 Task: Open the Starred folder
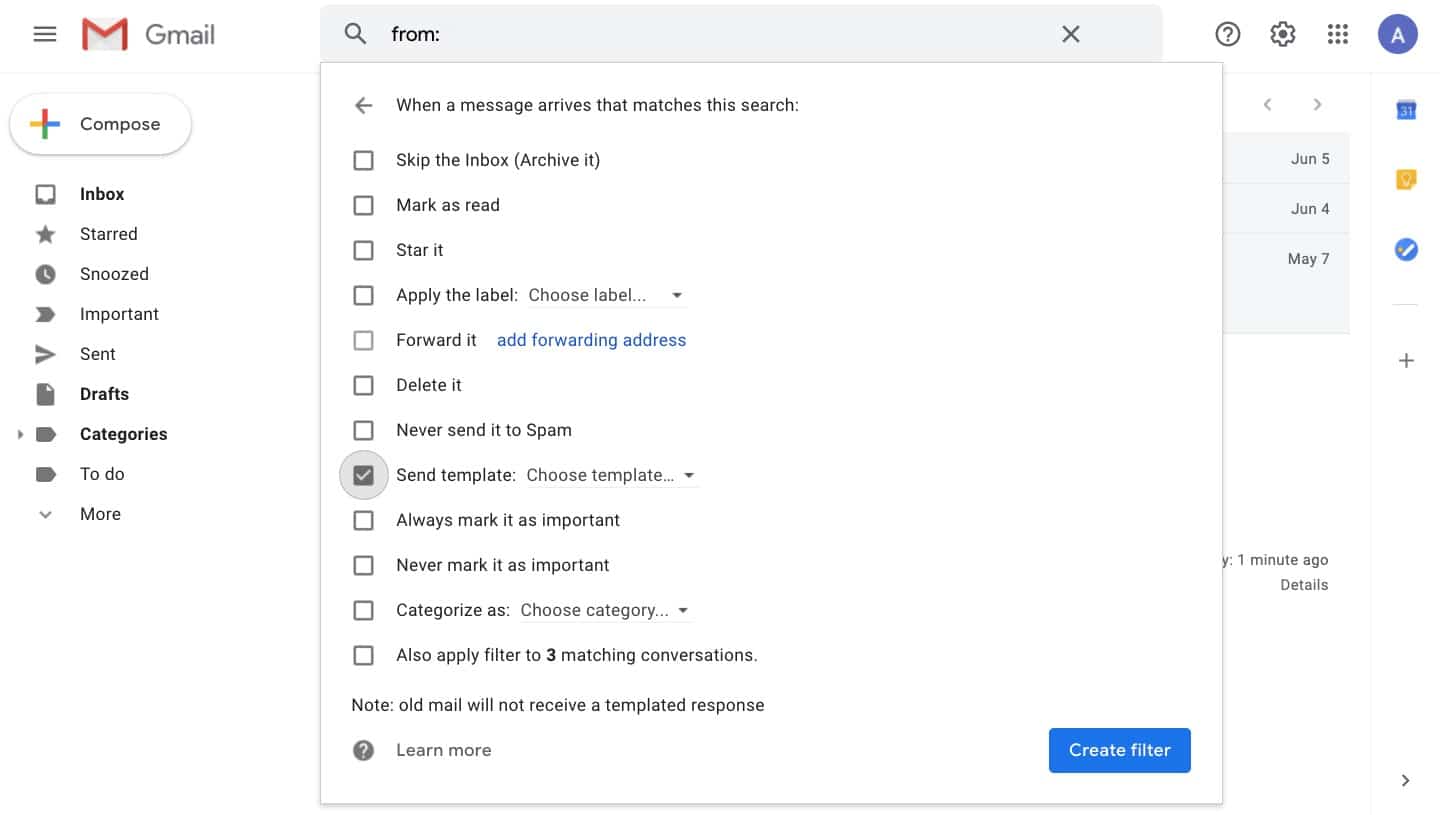click(108, 234)
